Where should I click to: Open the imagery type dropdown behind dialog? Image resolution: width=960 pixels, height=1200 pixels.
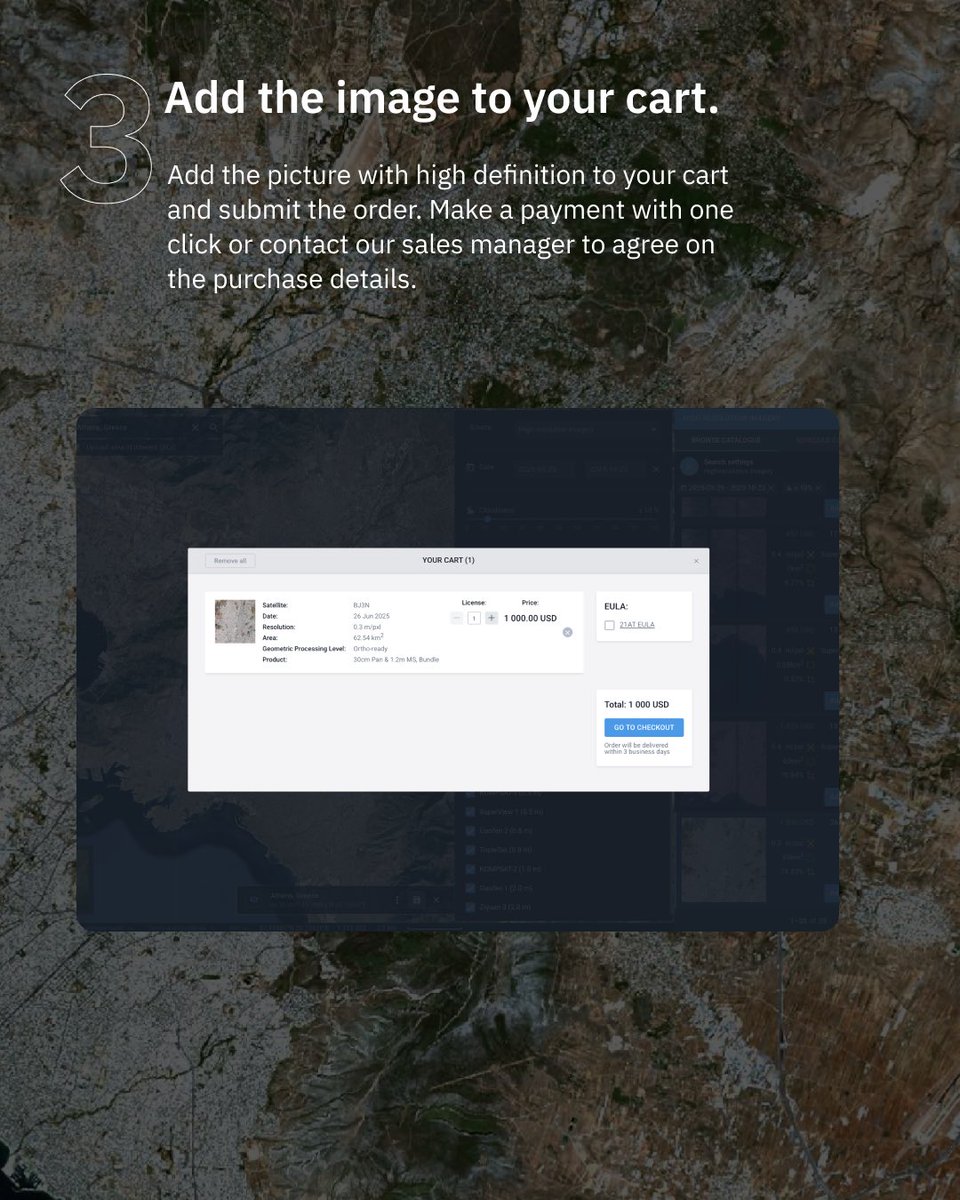[x=587, y=429]
